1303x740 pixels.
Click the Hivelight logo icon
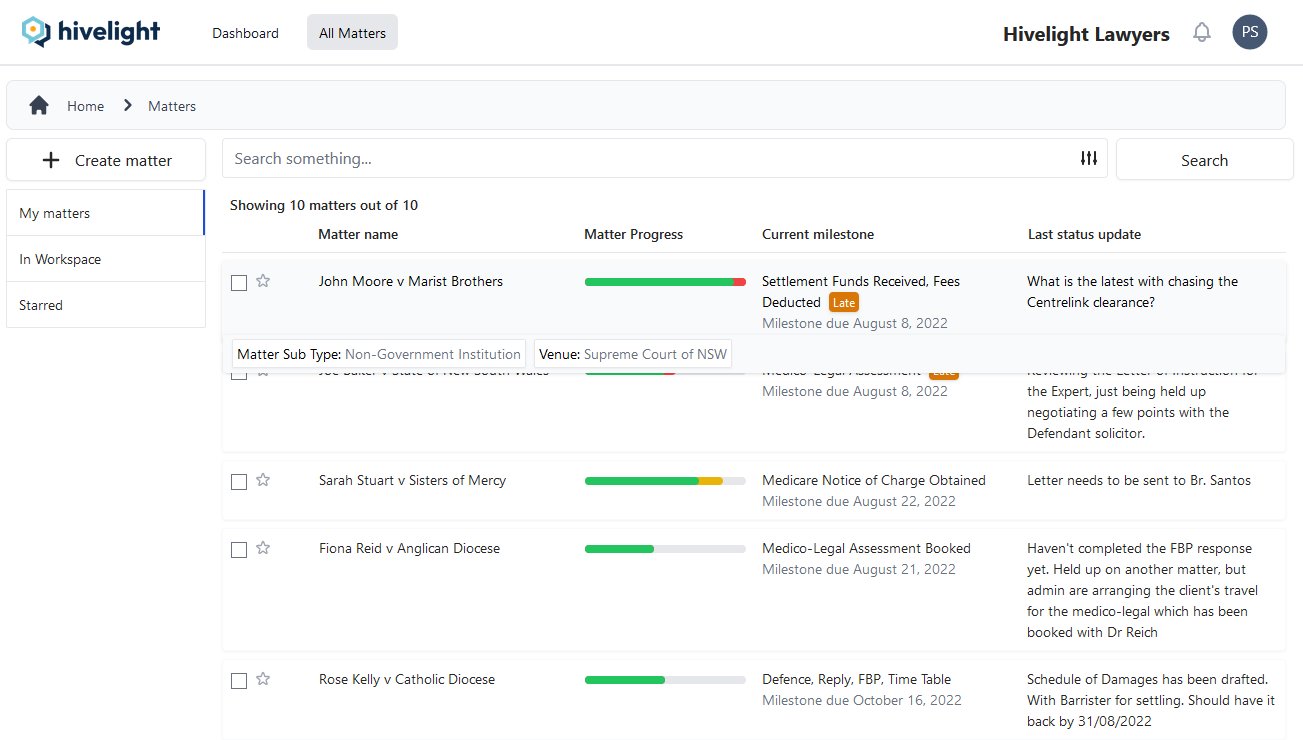tap(37, 31)
